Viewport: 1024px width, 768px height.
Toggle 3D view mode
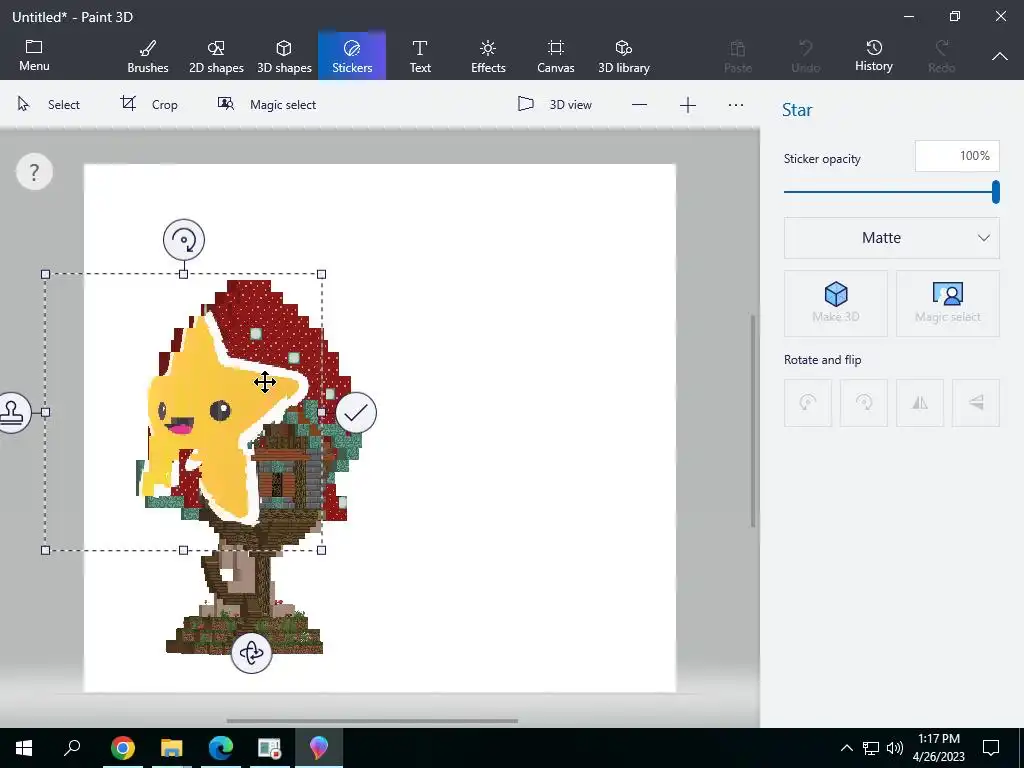point(554,104)
